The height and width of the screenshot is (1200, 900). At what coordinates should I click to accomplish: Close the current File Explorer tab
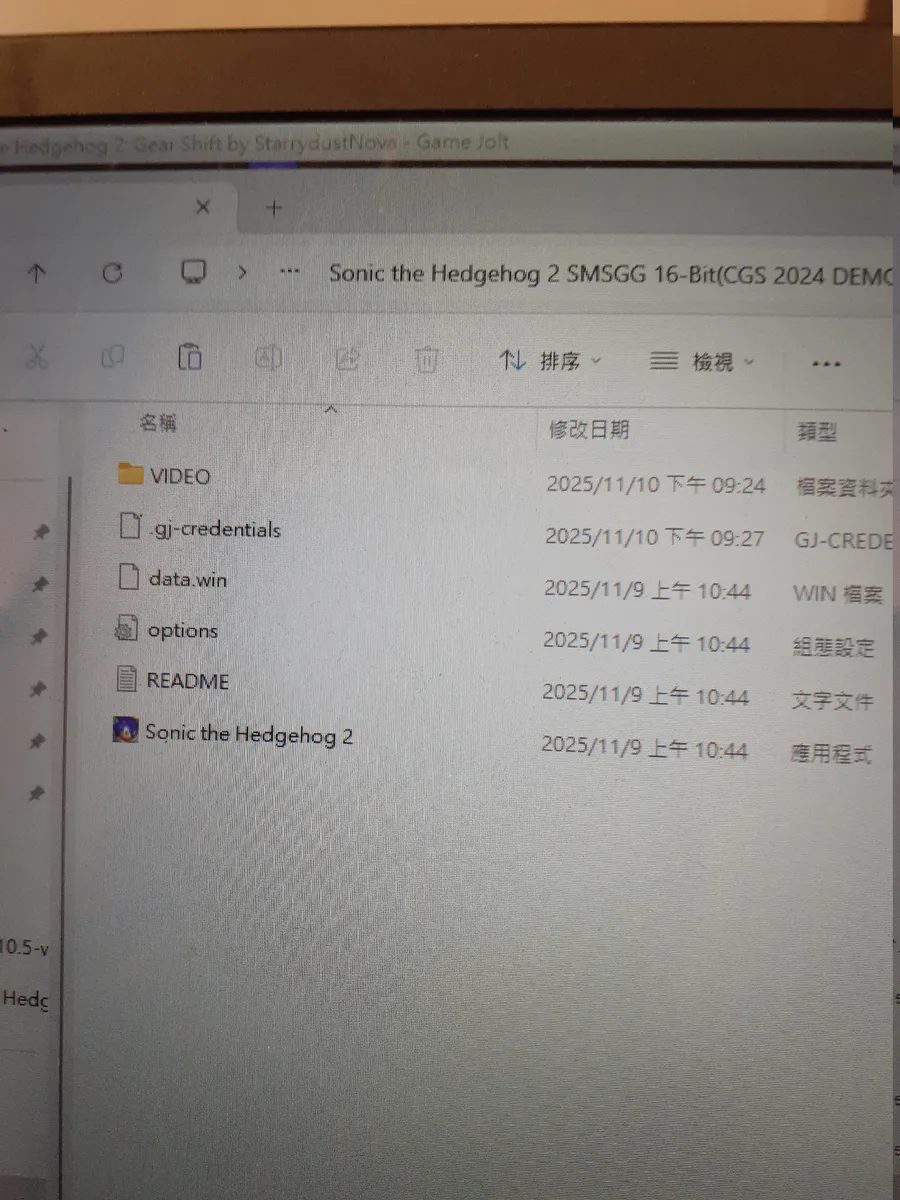(x=203, y=207)
